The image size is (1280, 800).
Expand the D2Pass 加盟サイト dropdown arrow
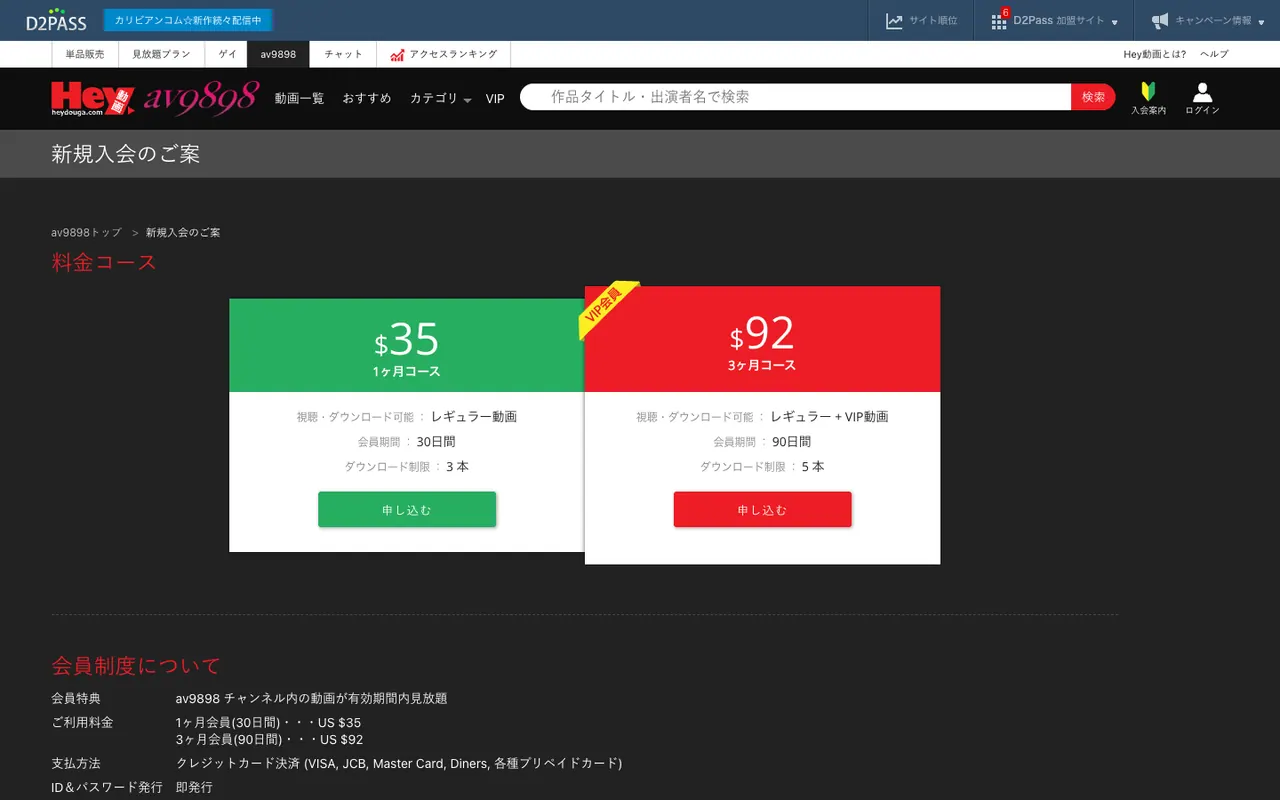pos(1114,22)
